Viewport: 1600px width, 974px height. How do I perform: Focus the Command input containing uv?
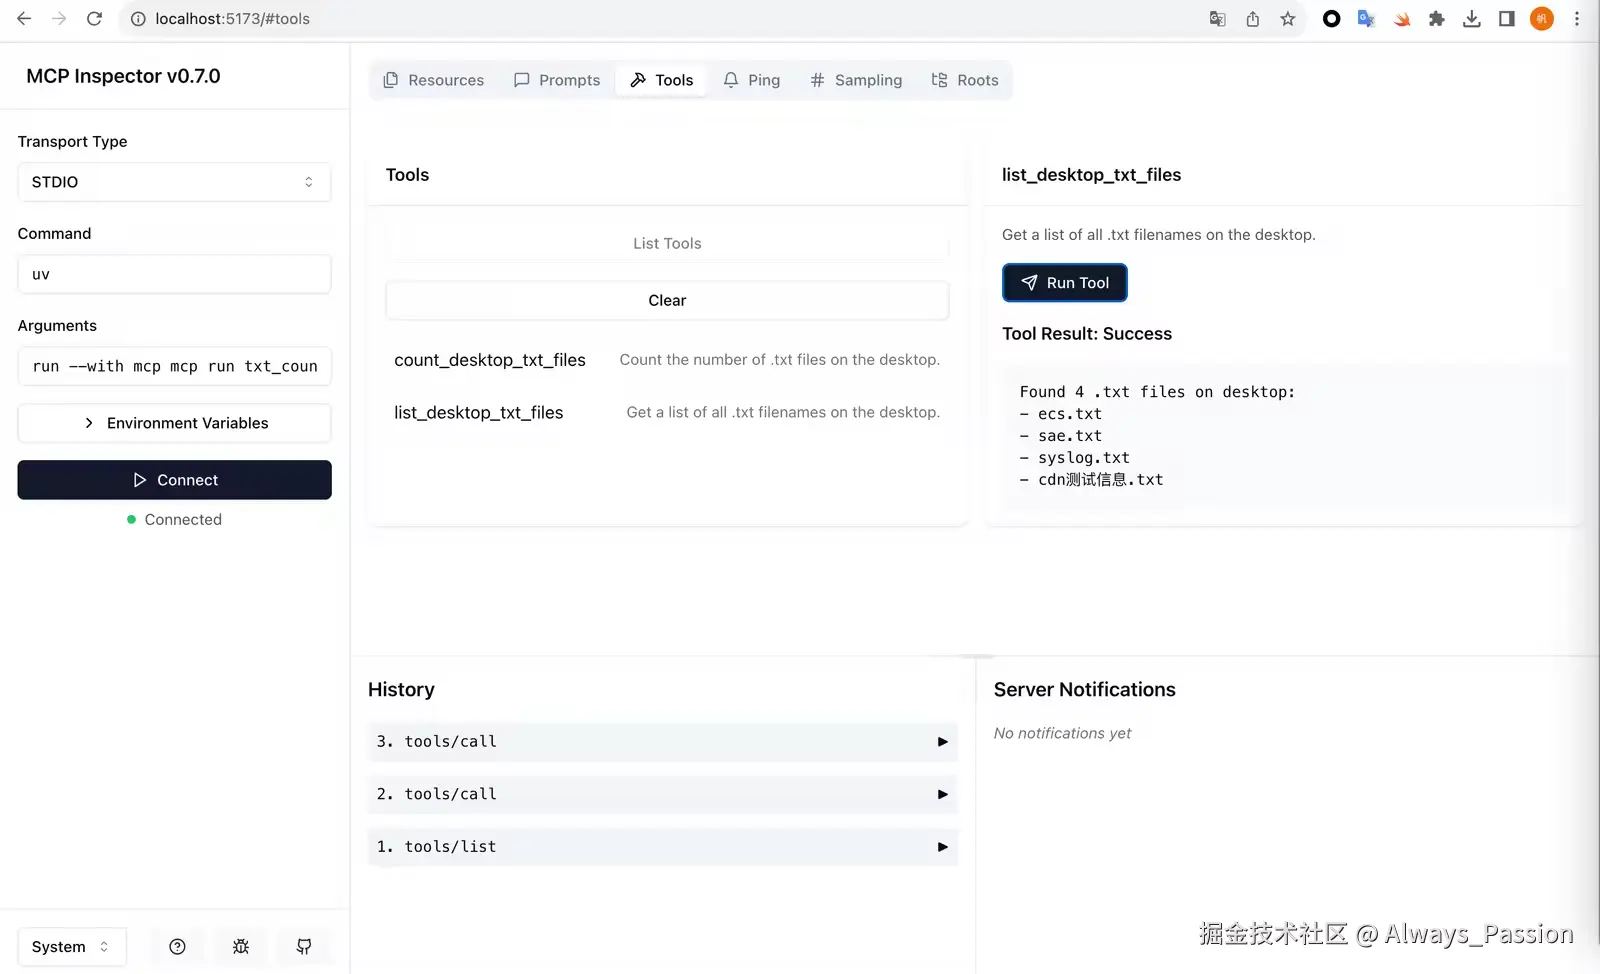[x=174, y=274]
